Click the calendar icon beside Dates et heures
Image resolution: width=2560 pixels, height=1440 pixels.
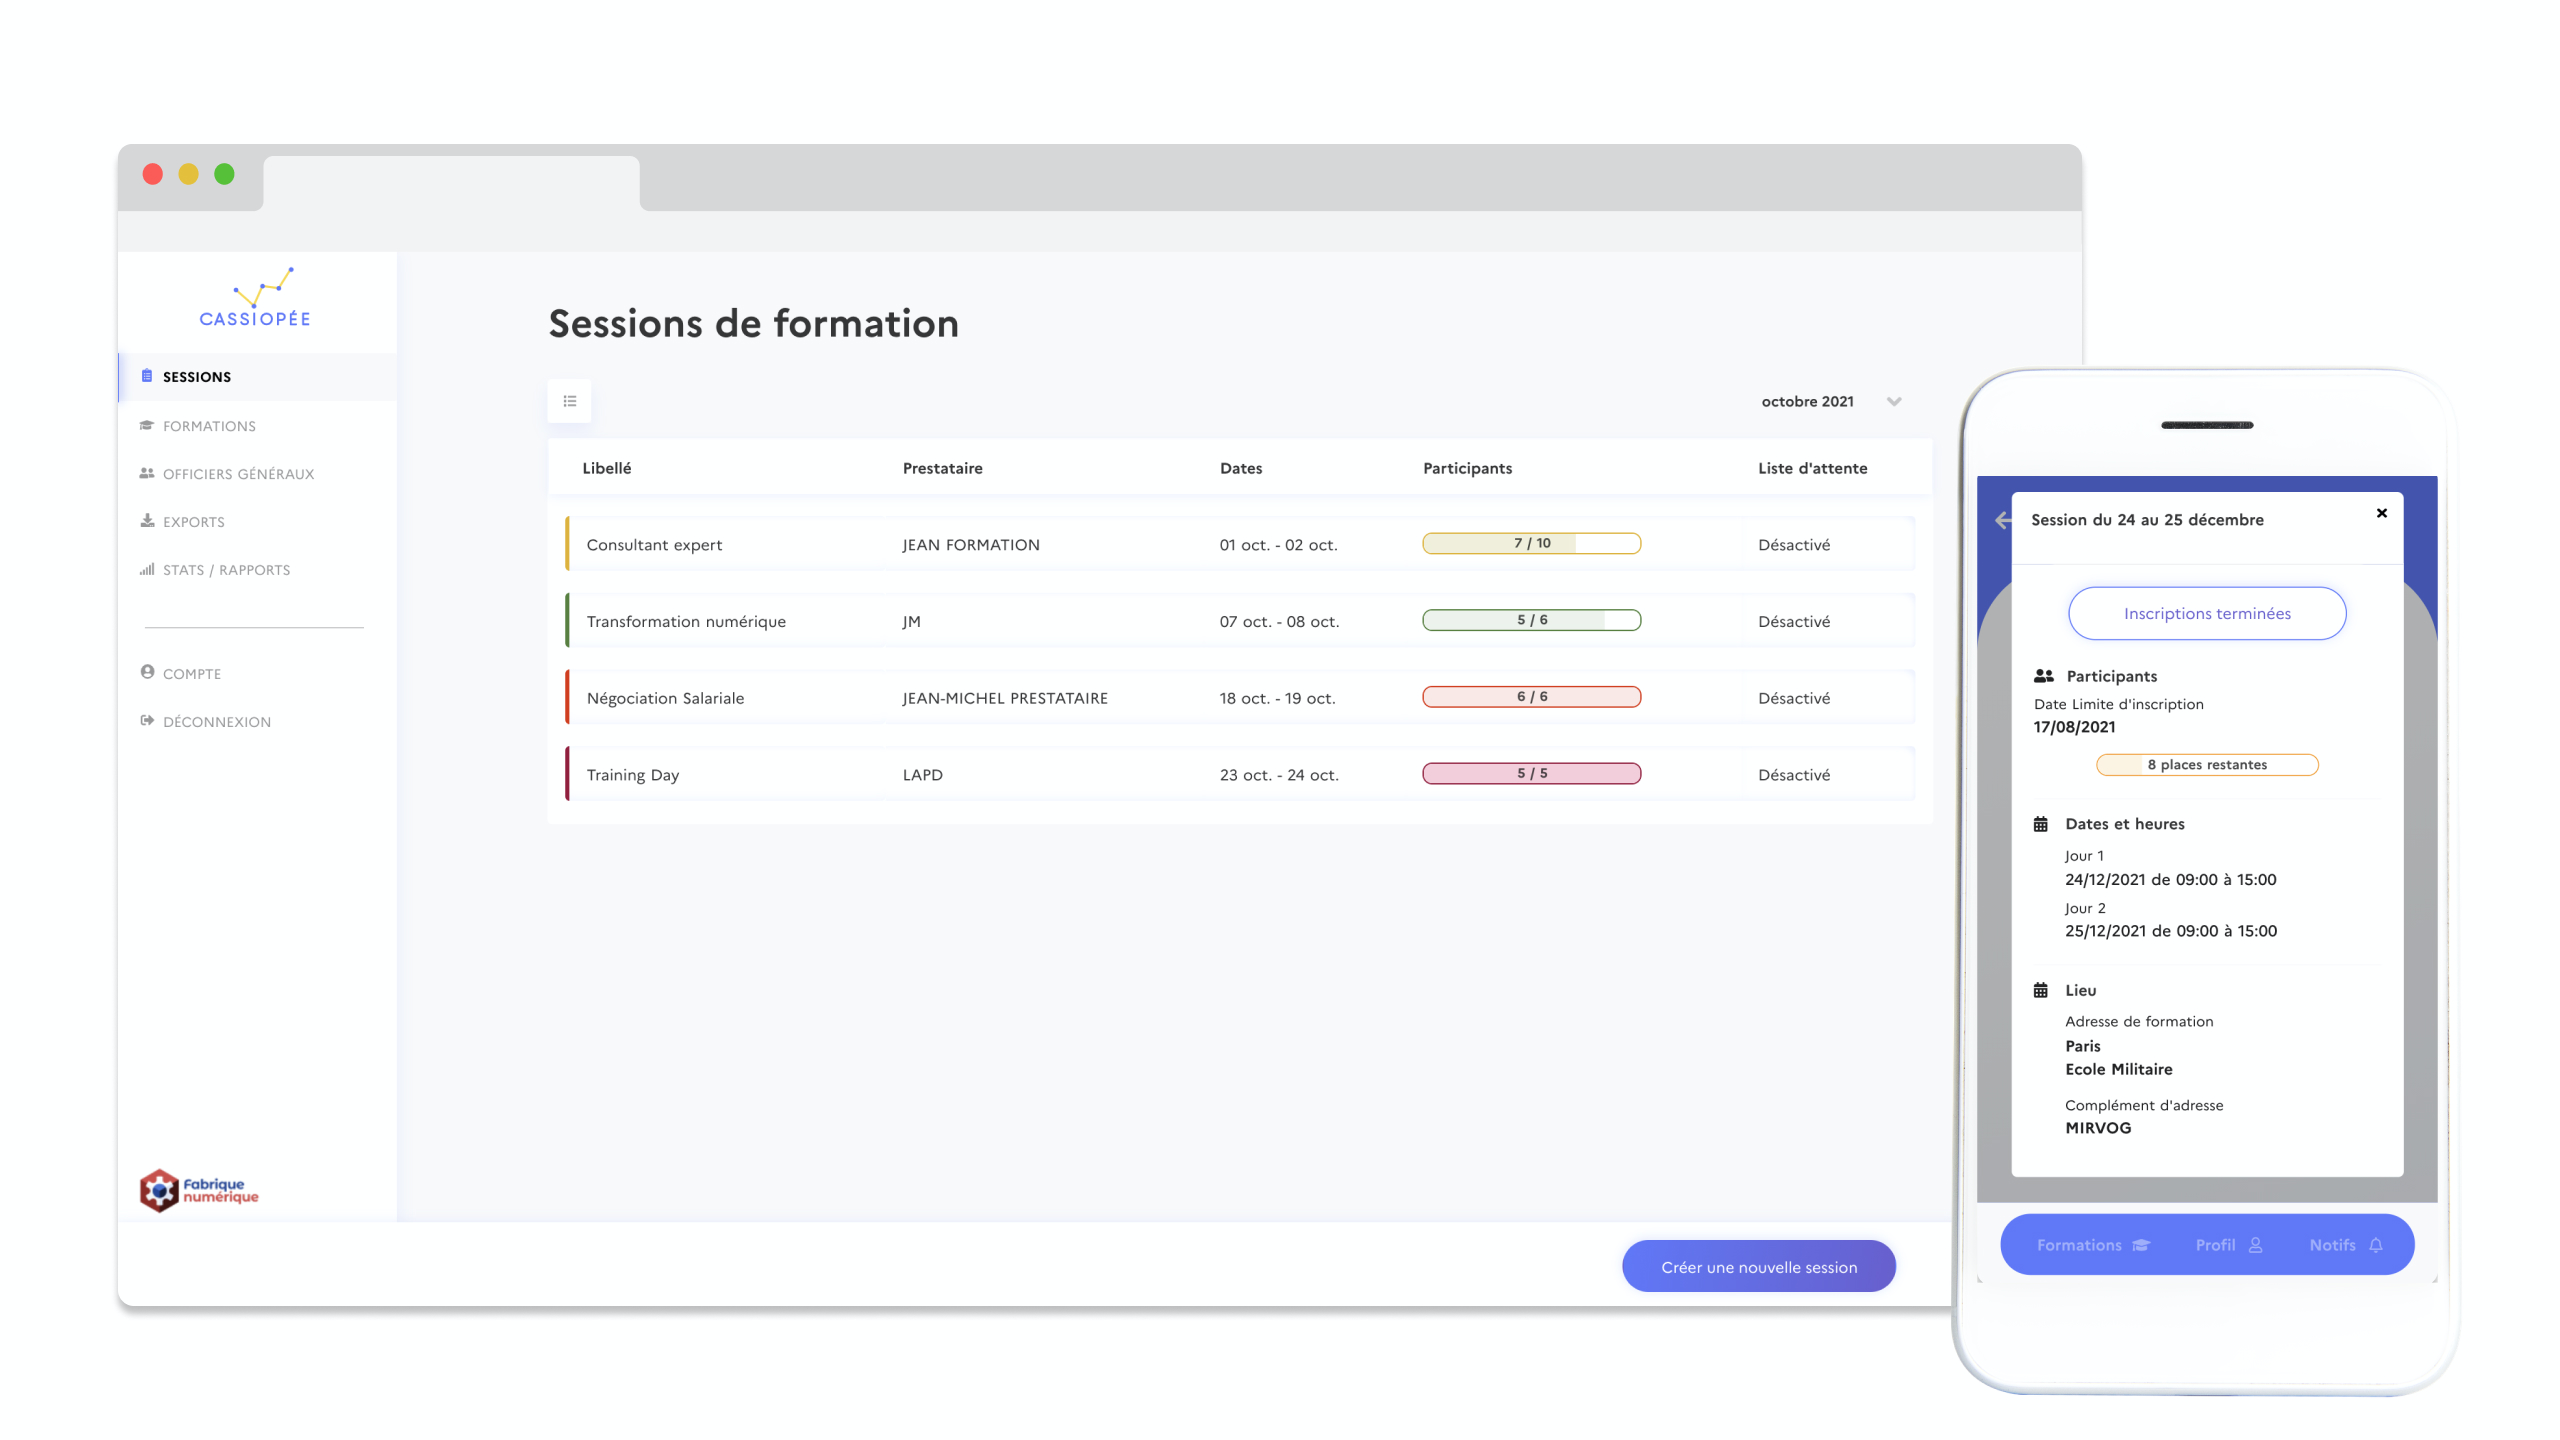(2041, 824)
